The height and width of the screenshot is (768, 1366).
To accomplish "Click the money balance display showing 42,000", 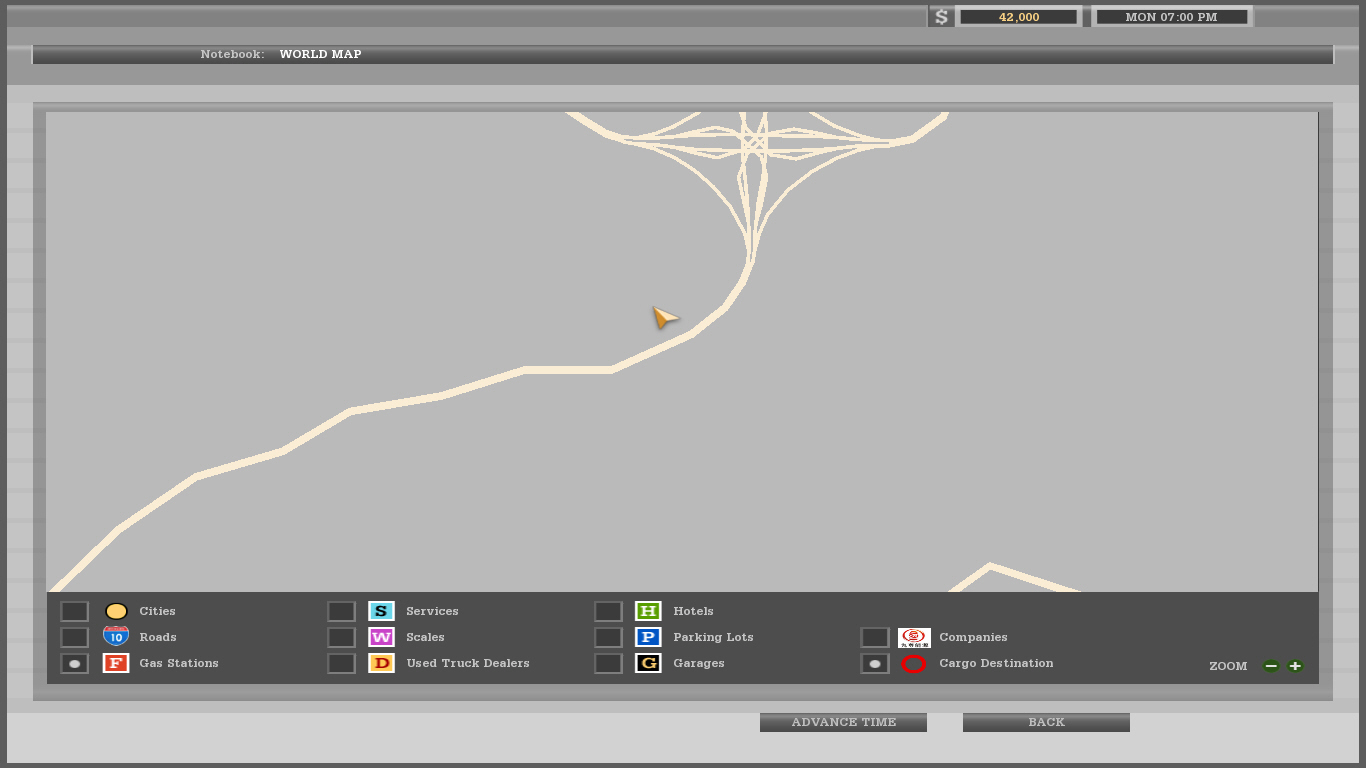I will (1018, 17).
